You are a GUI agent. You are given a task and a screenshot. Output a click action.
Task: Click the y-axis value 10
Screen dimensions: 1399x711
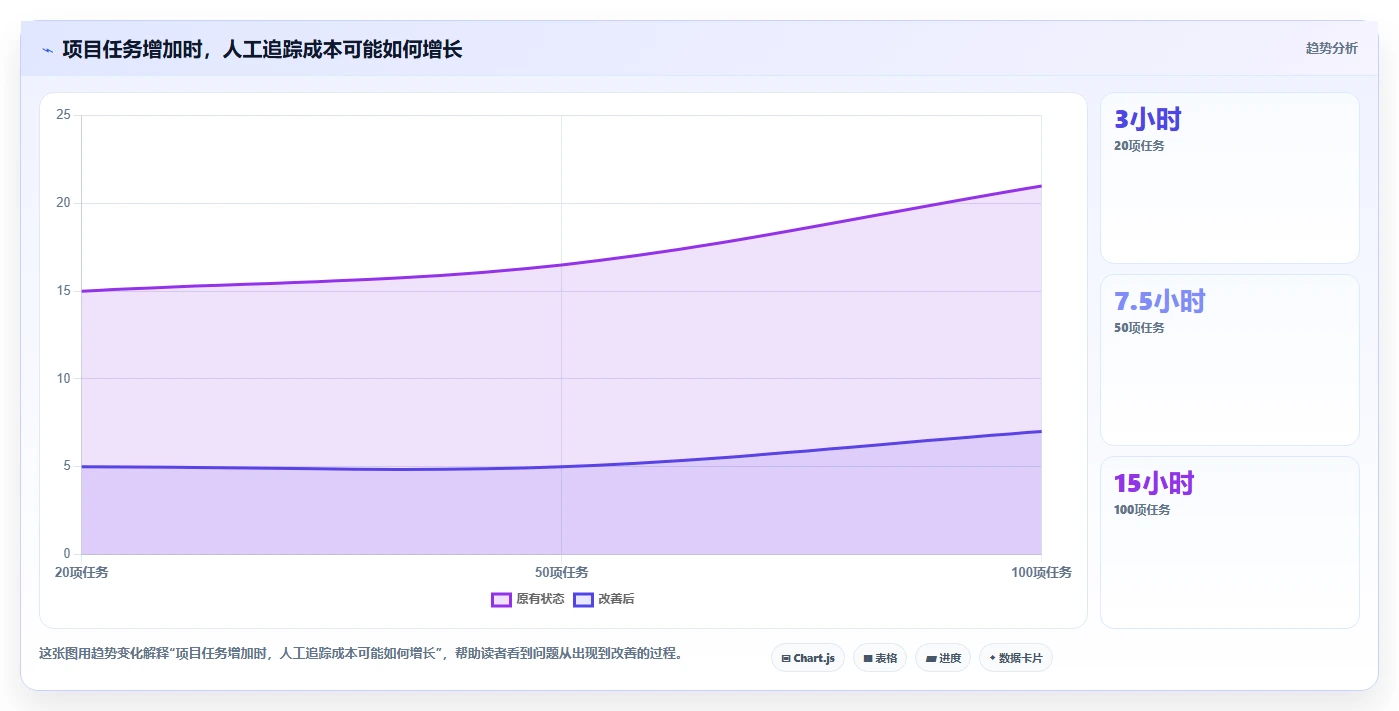[63, 378]
